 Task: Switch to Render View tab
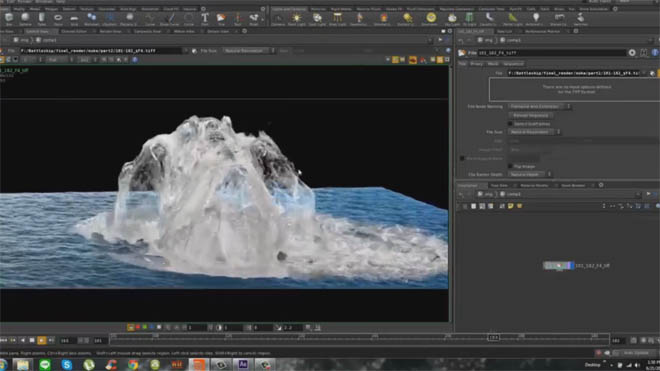(x=110, y=31)
